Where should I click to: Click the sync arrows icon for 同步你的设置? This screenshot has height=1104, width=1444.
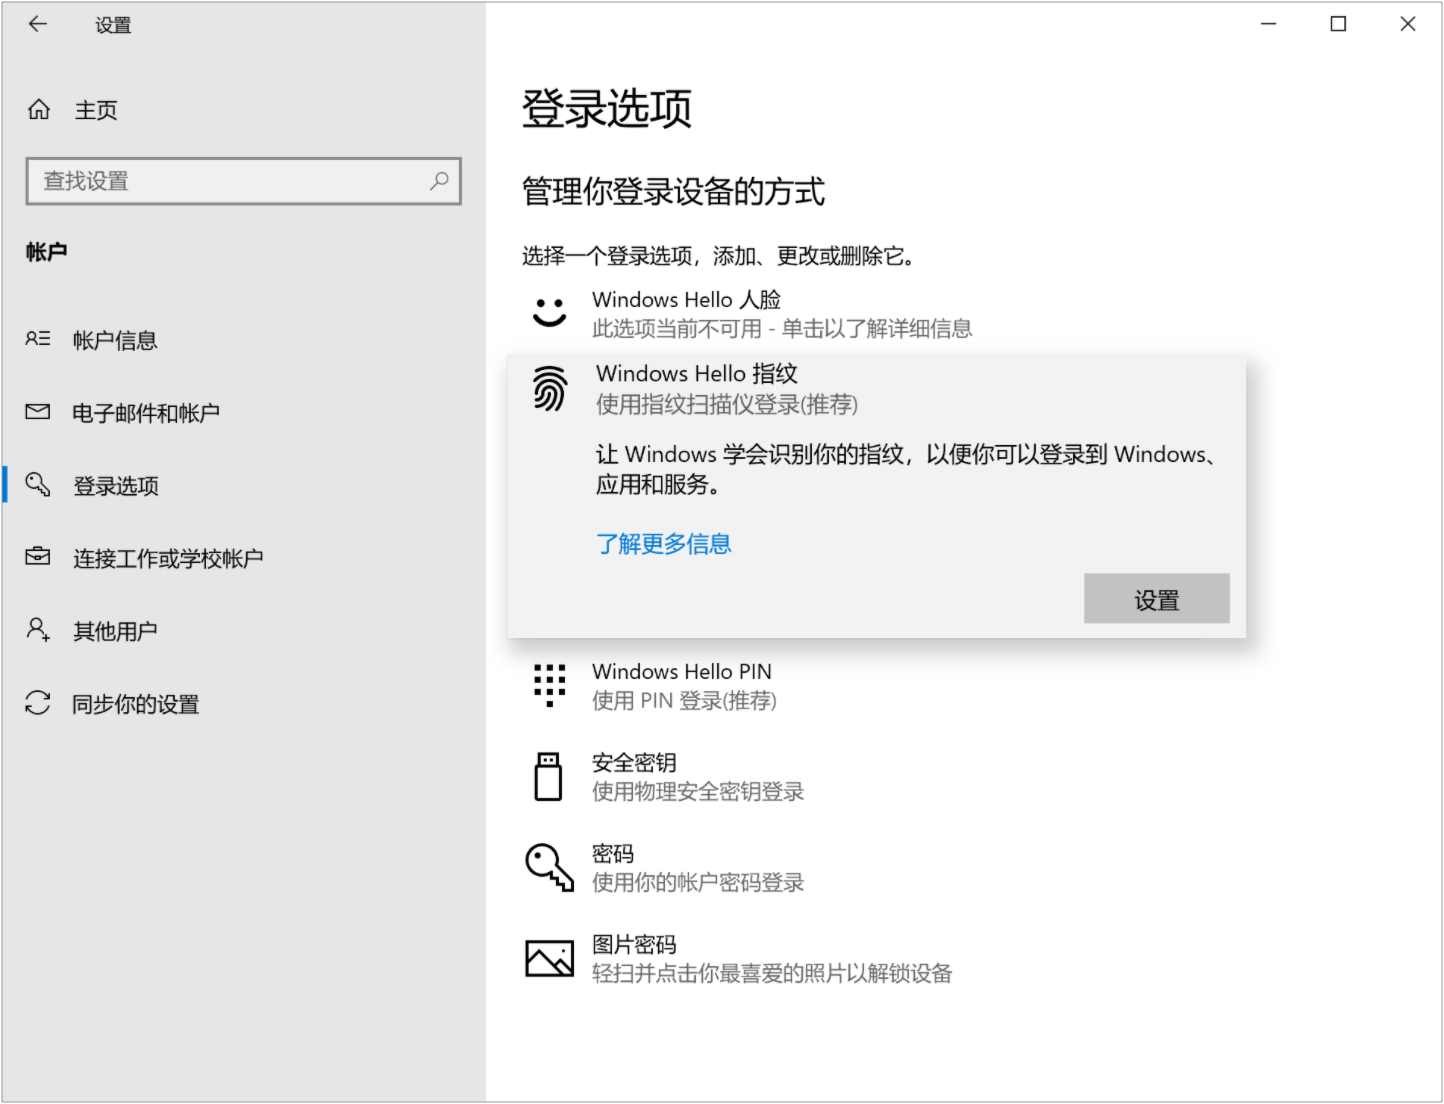pyautogui.click(x=38, y=703)
